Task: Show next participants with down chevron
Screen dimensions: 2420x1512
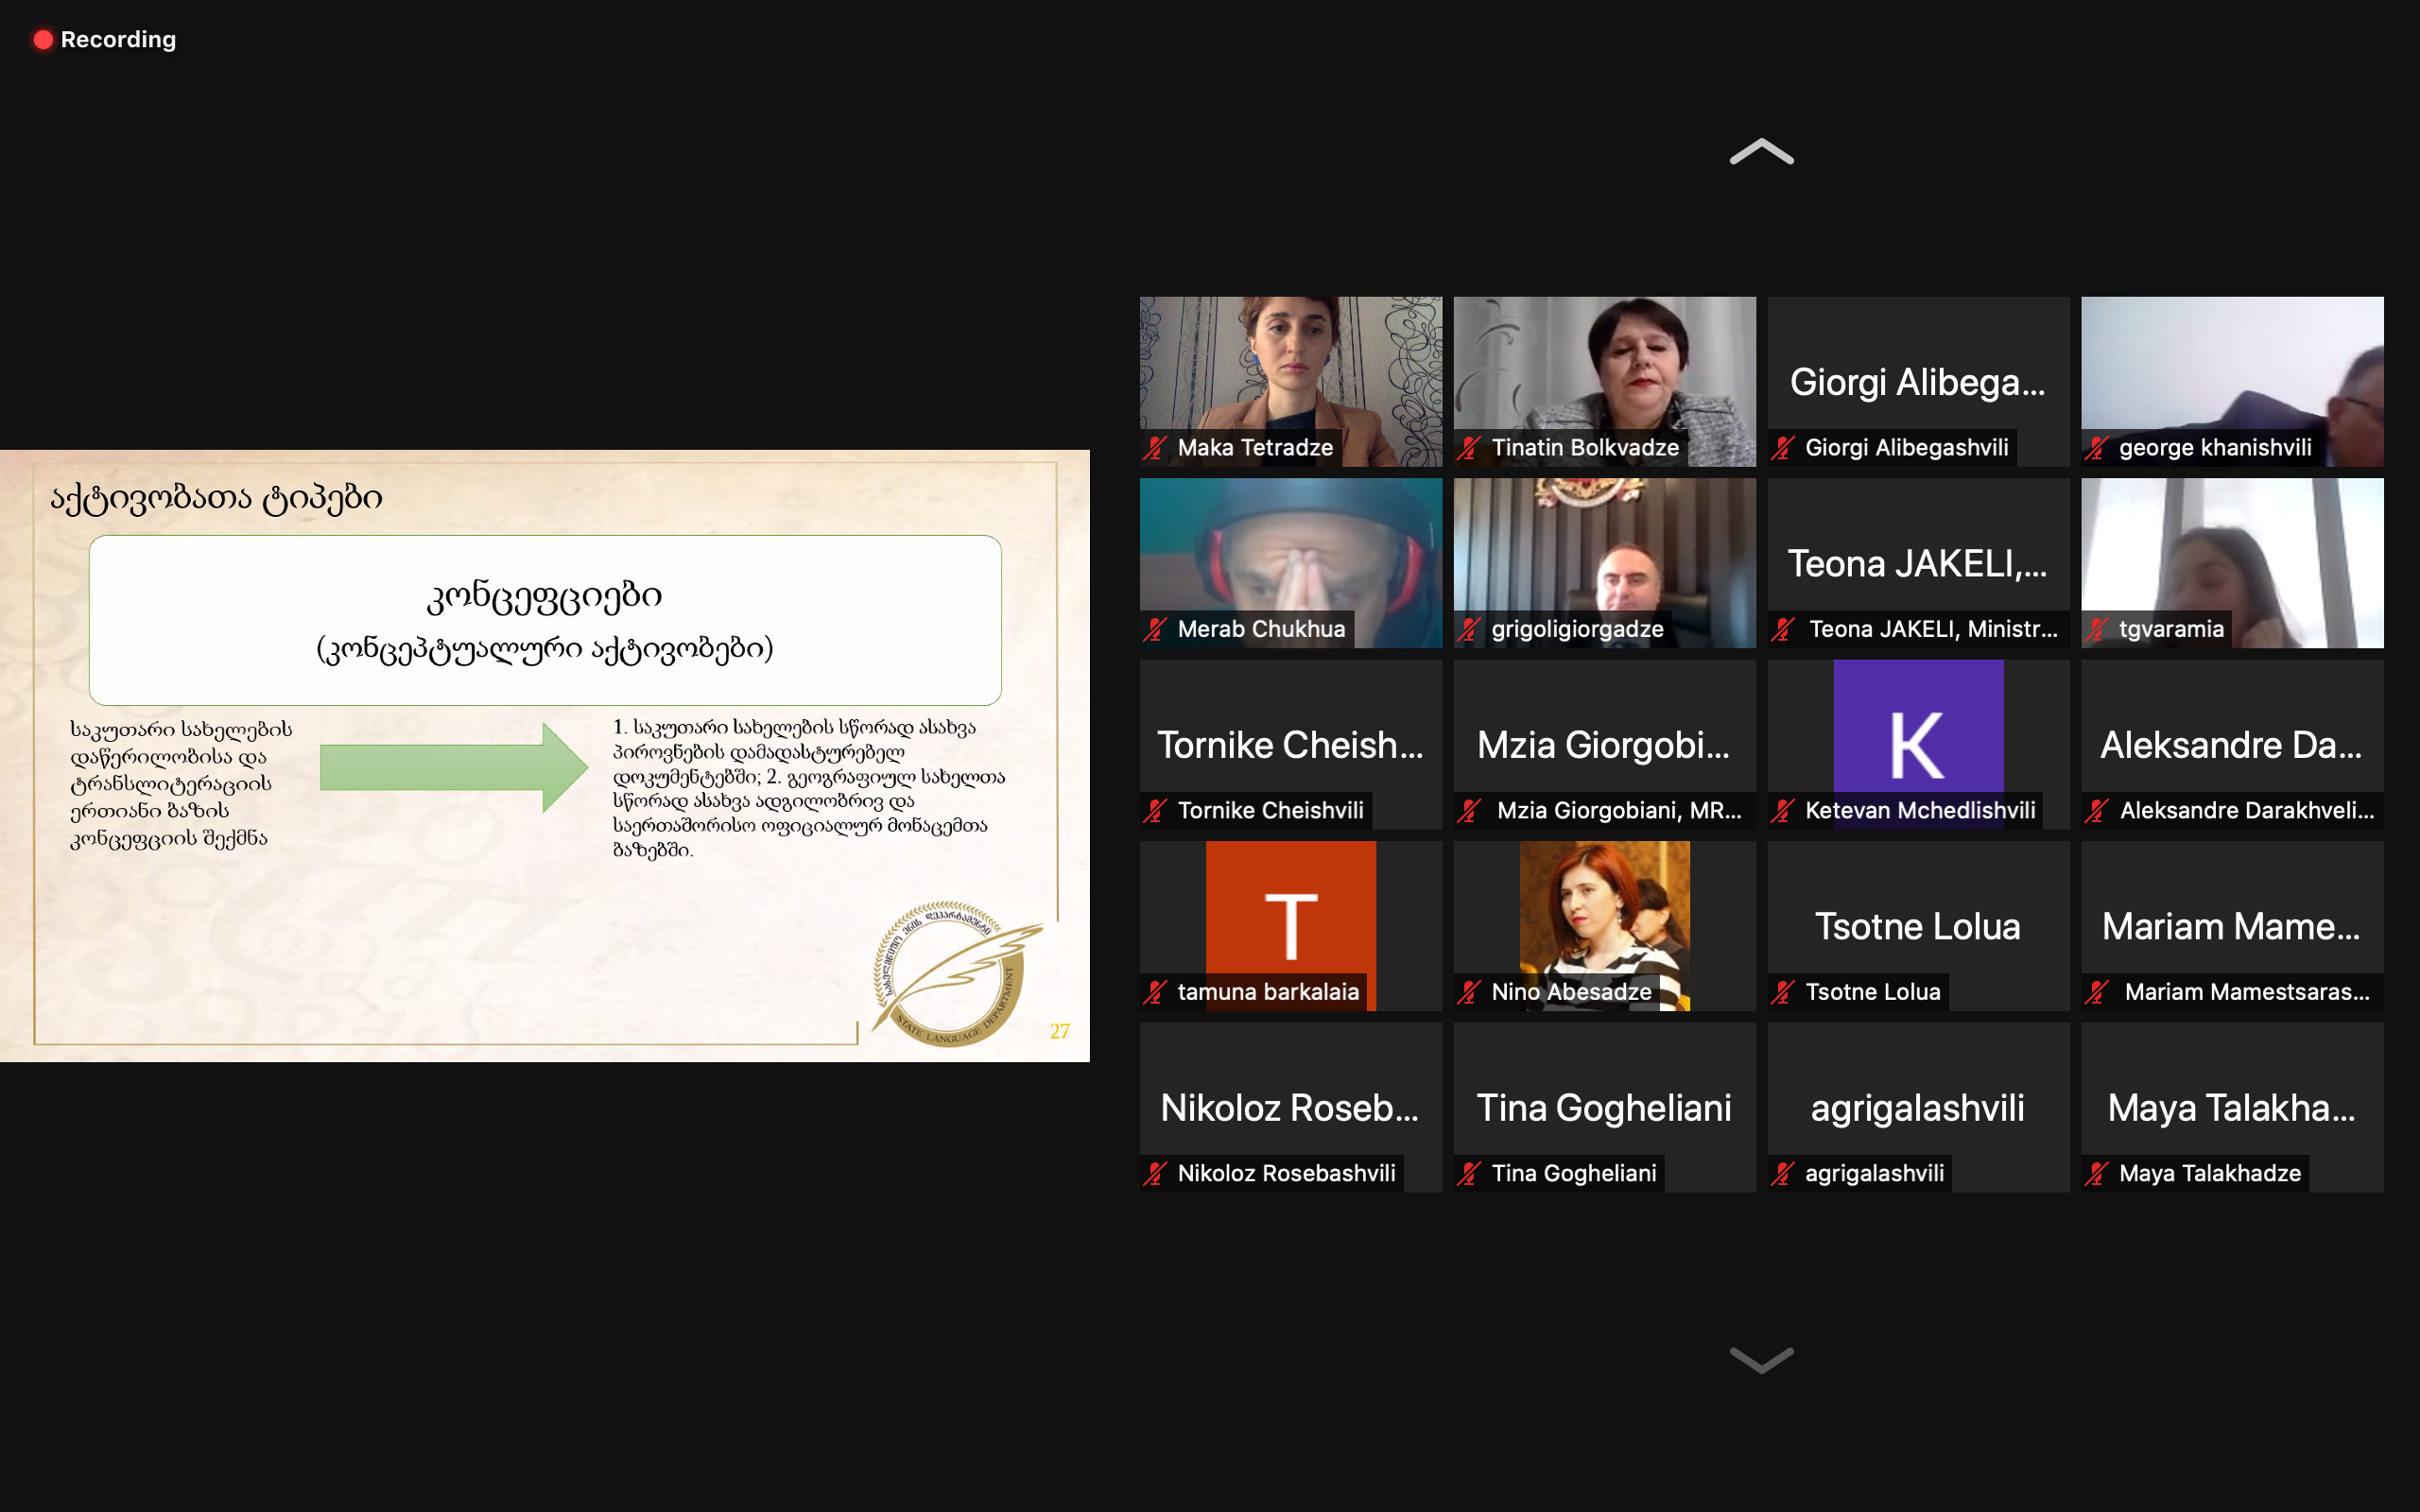Action: tap(1761, 1360)
